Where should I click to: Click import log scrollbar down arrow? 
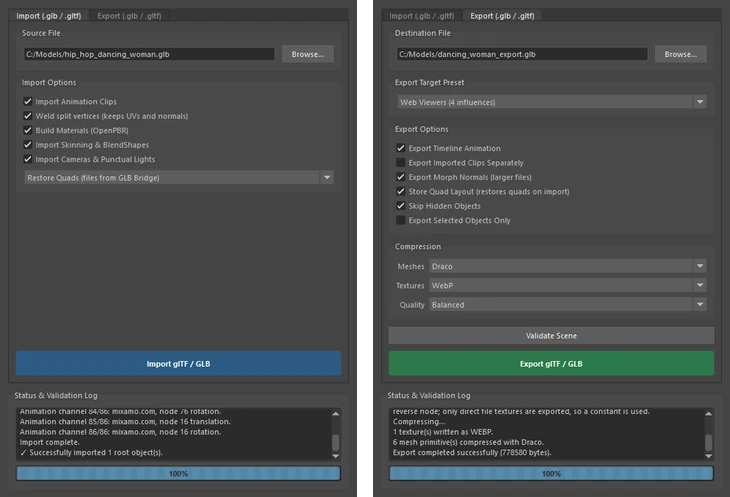pos(336,456)
